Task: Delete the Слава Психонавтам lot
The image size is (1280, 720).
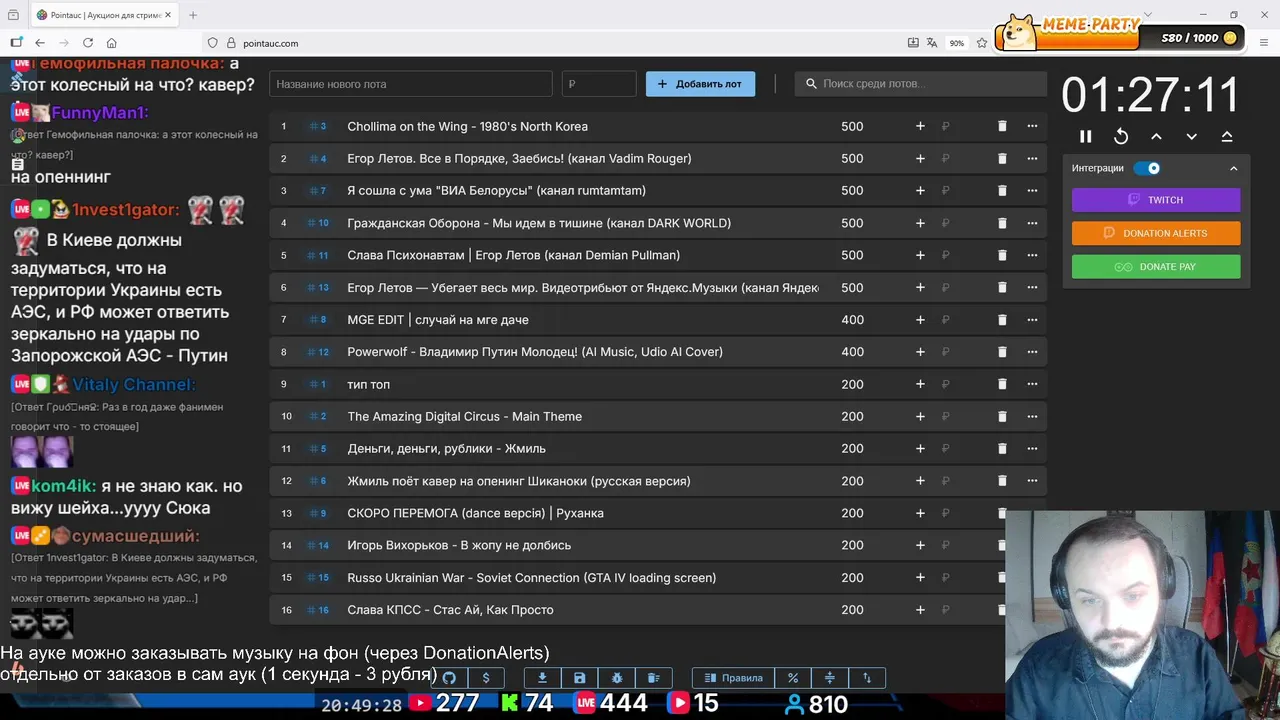Action: (1002, 255)
